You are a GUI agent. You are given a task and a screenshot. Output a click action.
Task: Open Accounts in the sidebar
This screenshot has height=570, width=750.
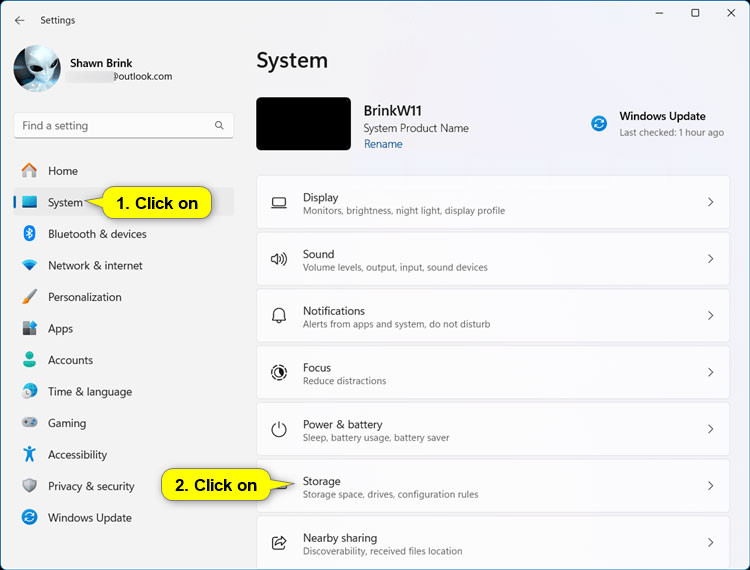(x=70, y=360)
